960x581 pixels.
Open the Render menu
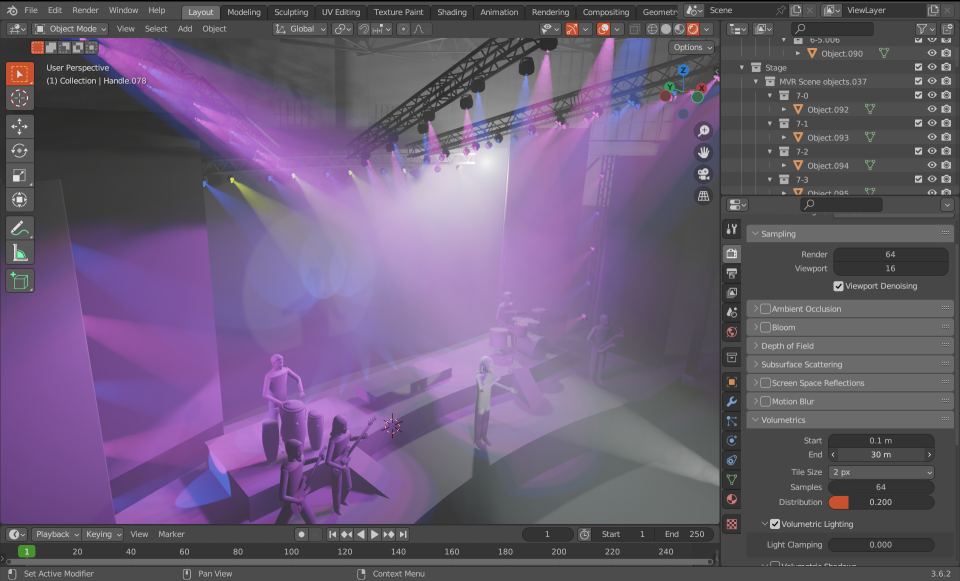pos(85,10)
